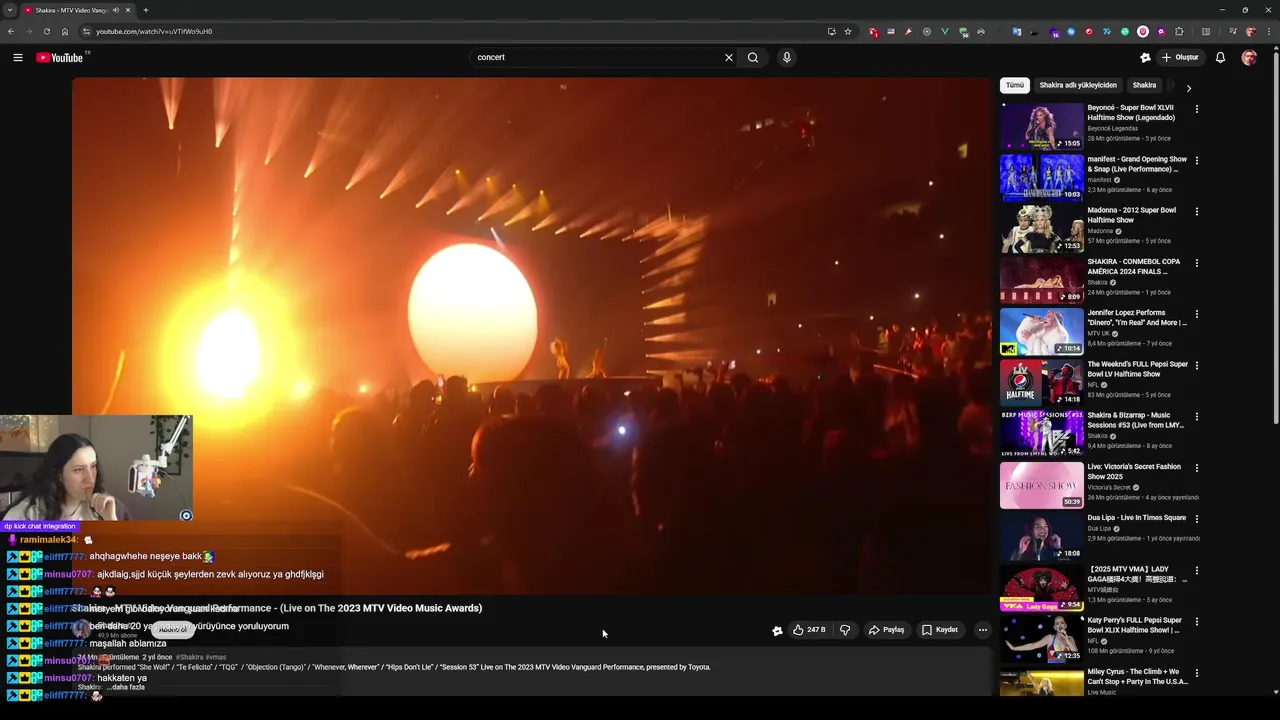This screenshot has width=1280, height=720.
Task: Click the browser address bar URL
Action: [154, 31]
